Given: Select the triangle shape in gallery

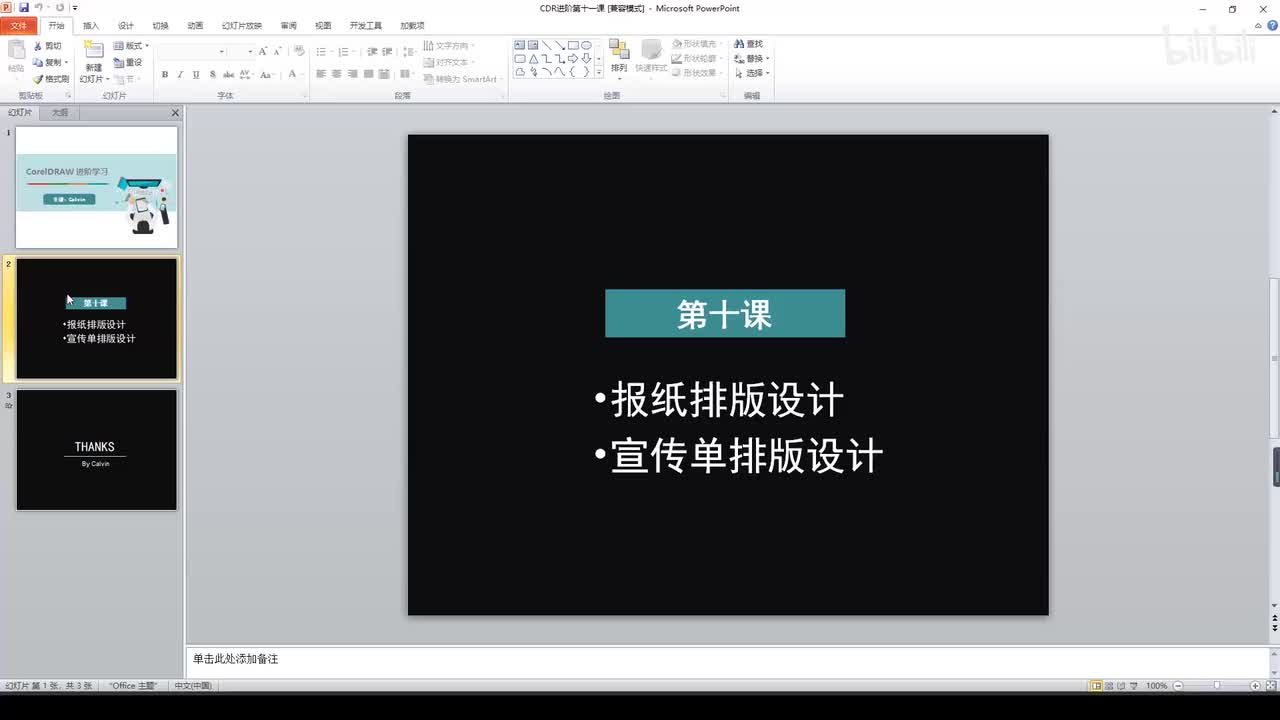Looking at the screenshot, I should [533, 59].
